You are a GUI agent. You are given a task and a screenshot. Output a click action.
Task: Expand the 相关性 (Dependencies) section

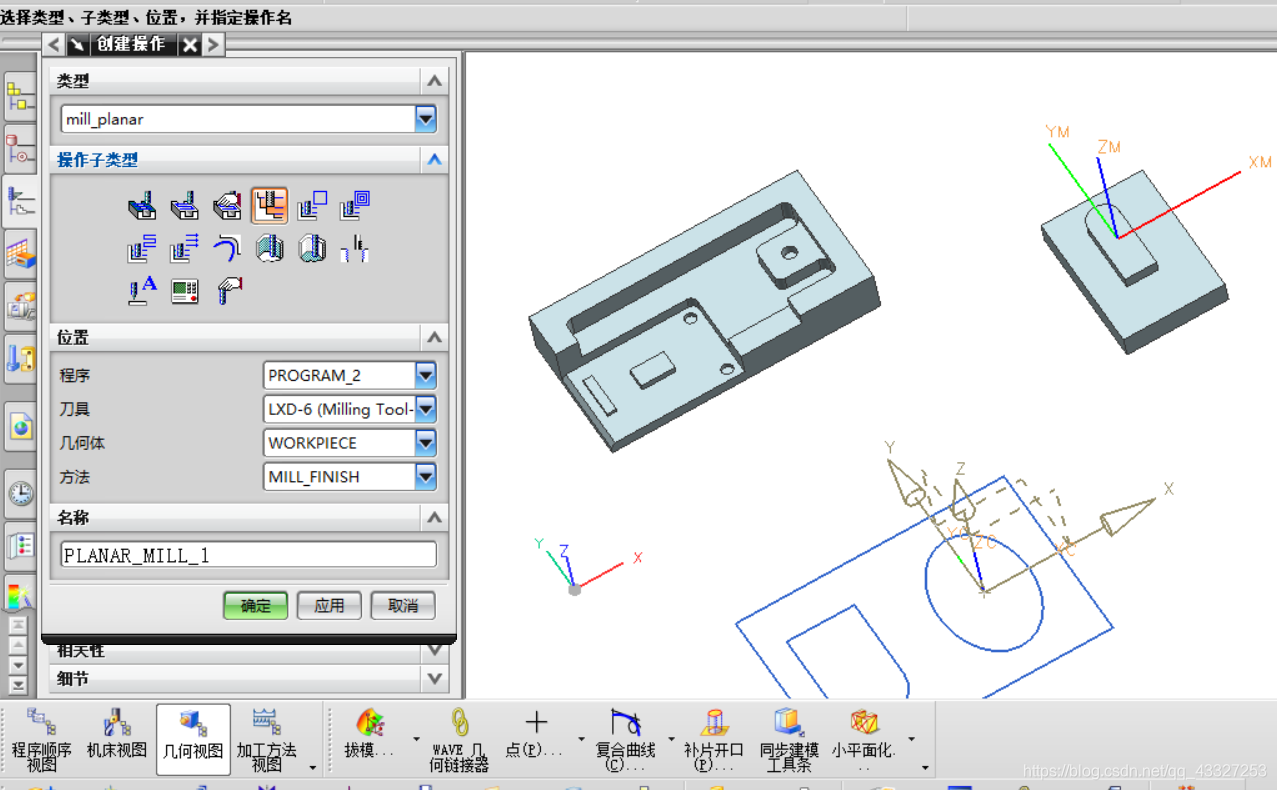[x=434, y=650]
